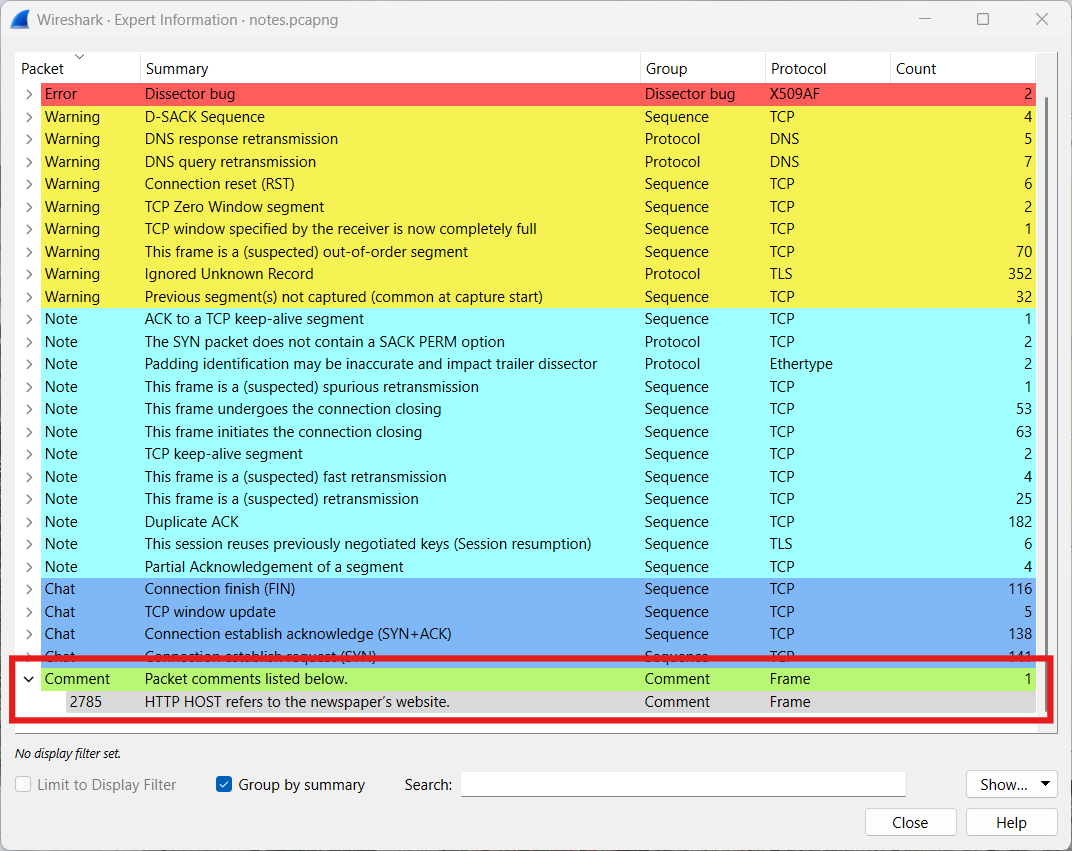Expand the Duplicate ACK note row
Viewport: 1072px width, 851px height.
point(29,522)
